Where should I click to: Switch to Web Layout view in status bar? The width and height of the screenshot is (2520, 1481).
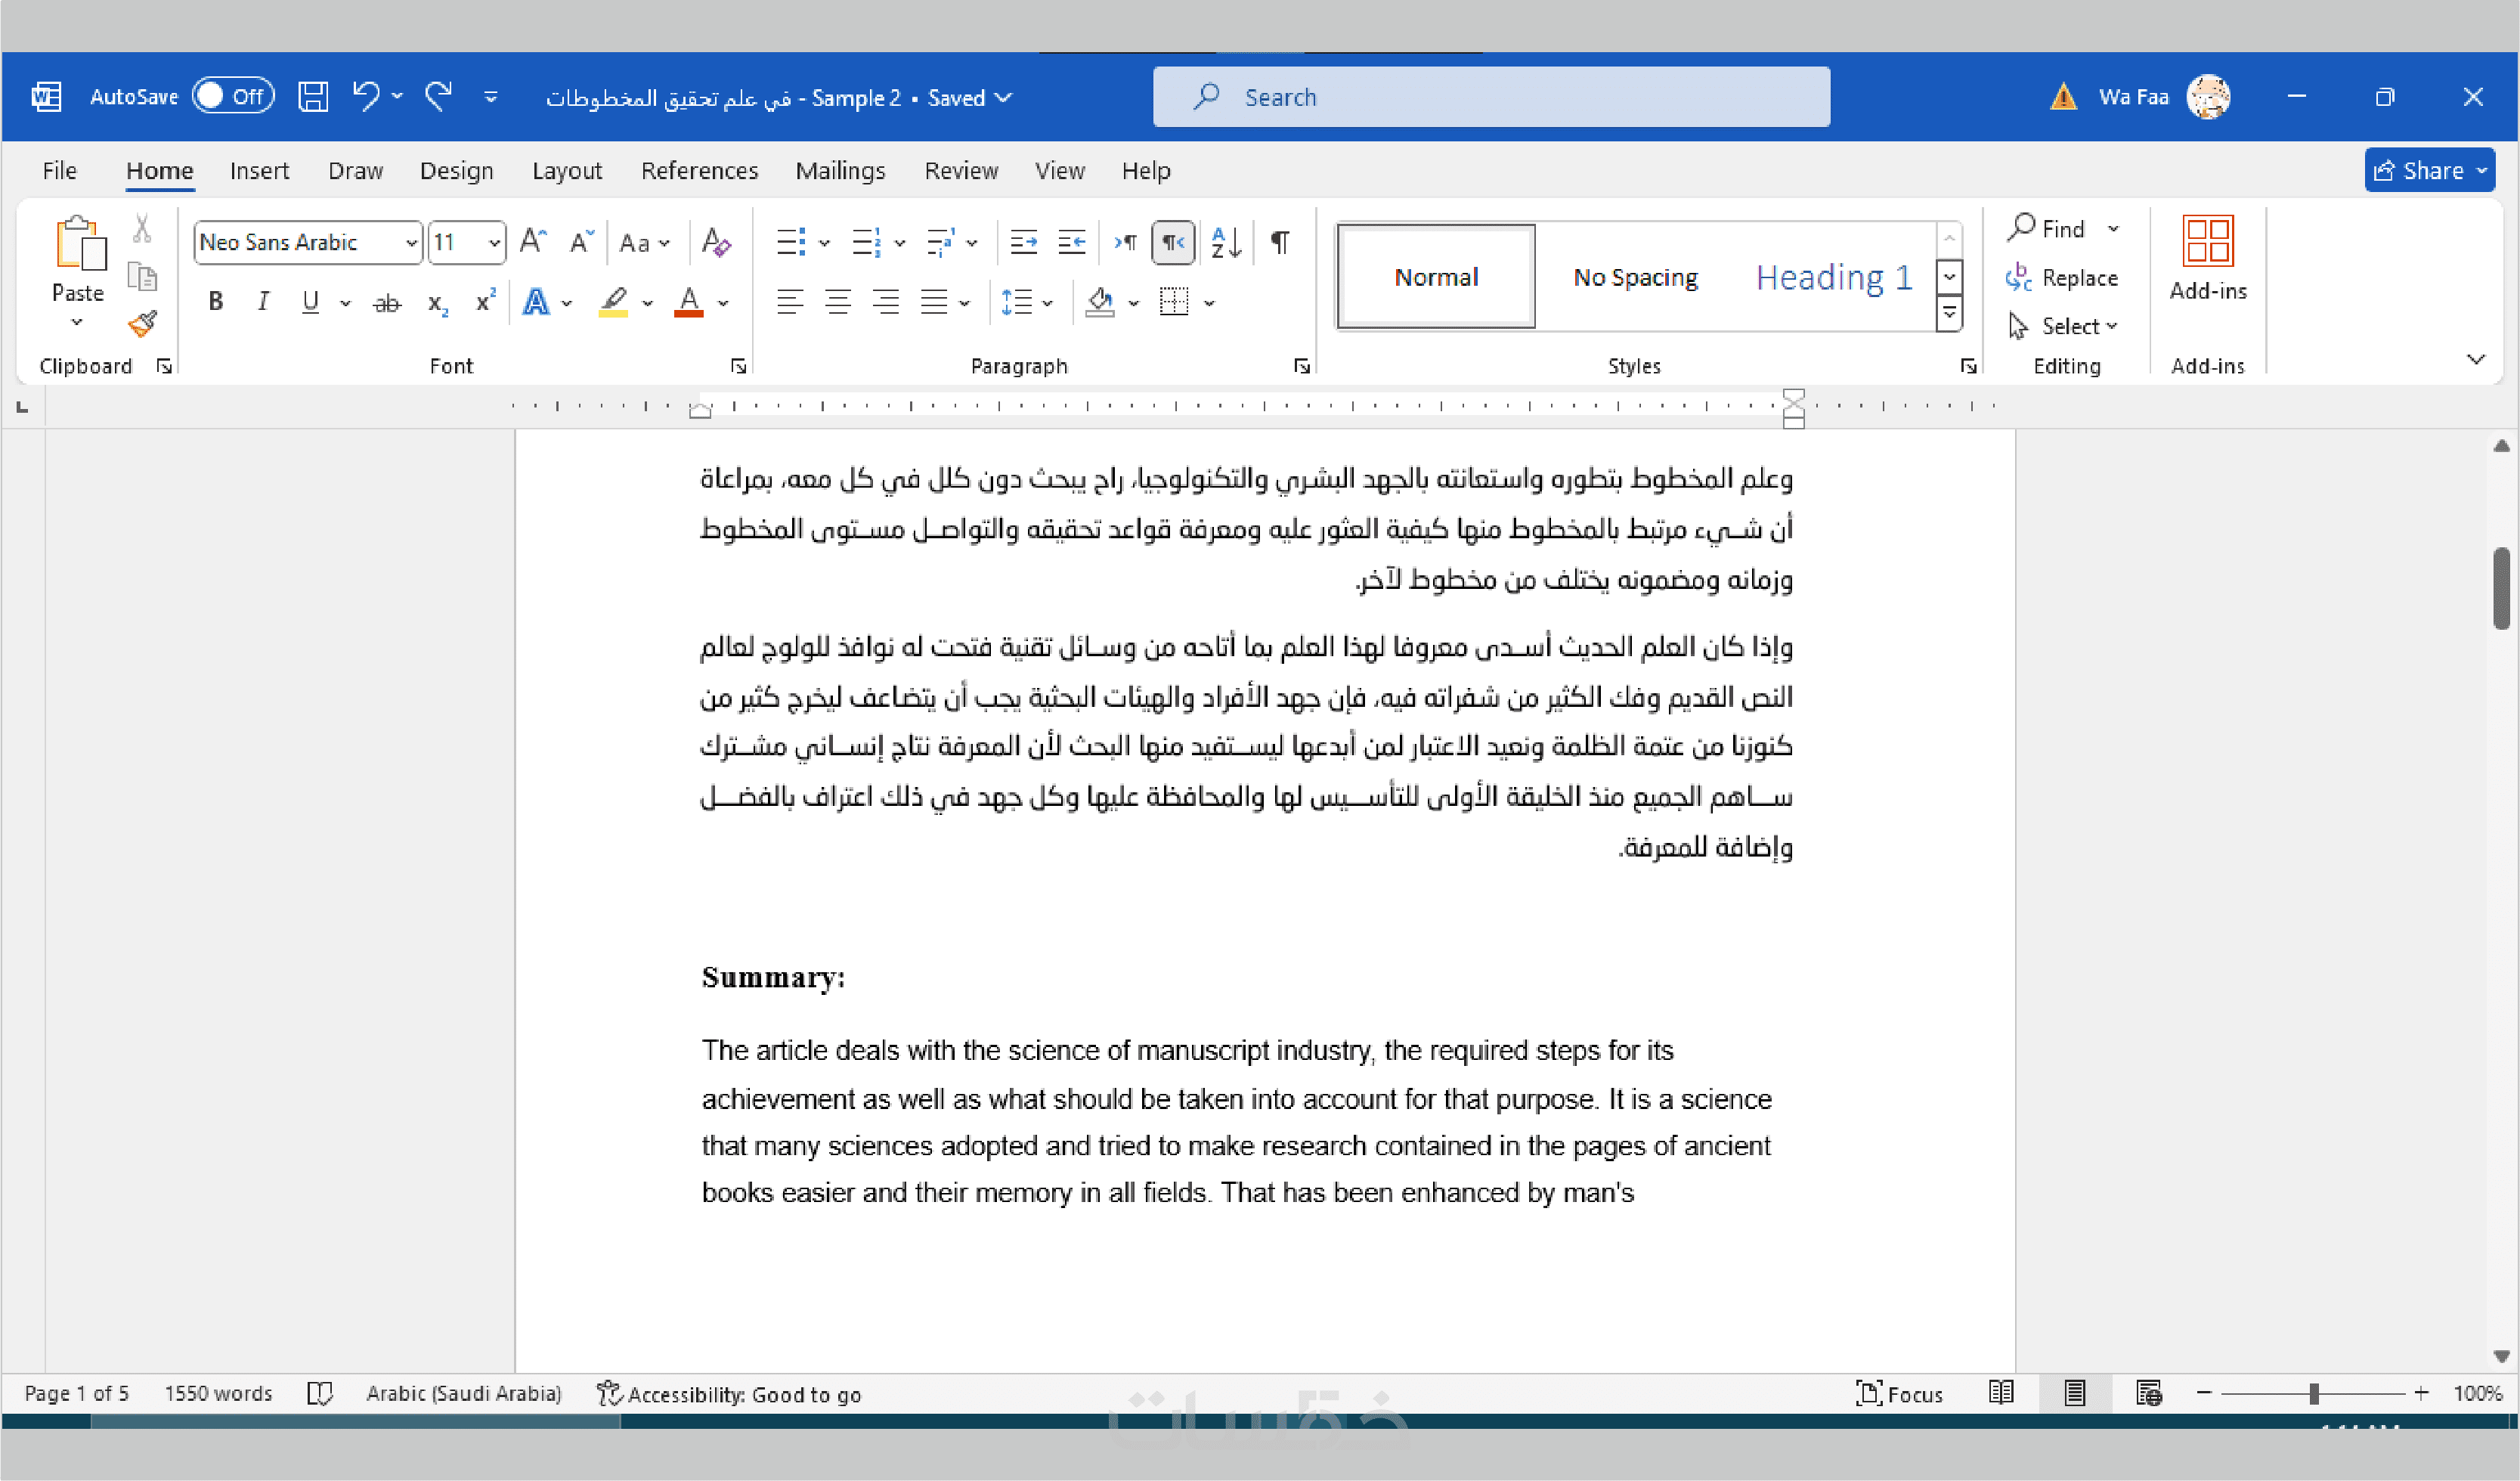point(2149,1393)
